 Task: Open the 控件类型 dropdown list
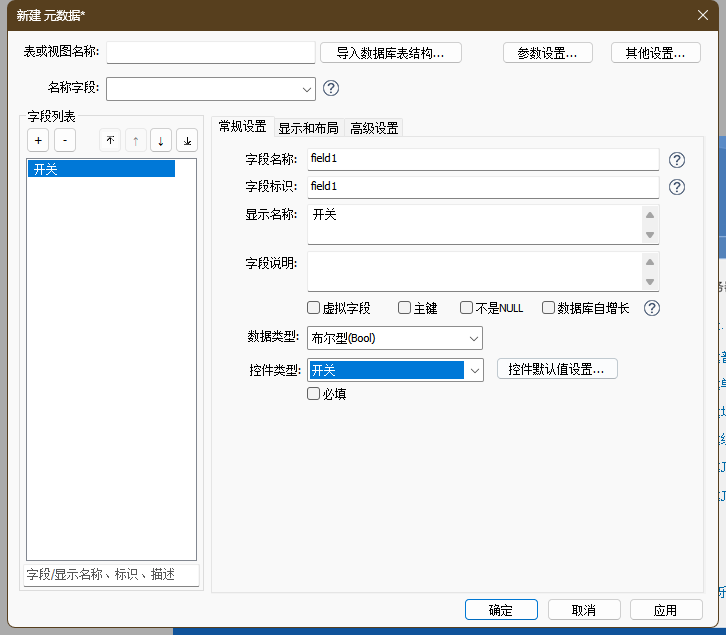coord(474,370)
